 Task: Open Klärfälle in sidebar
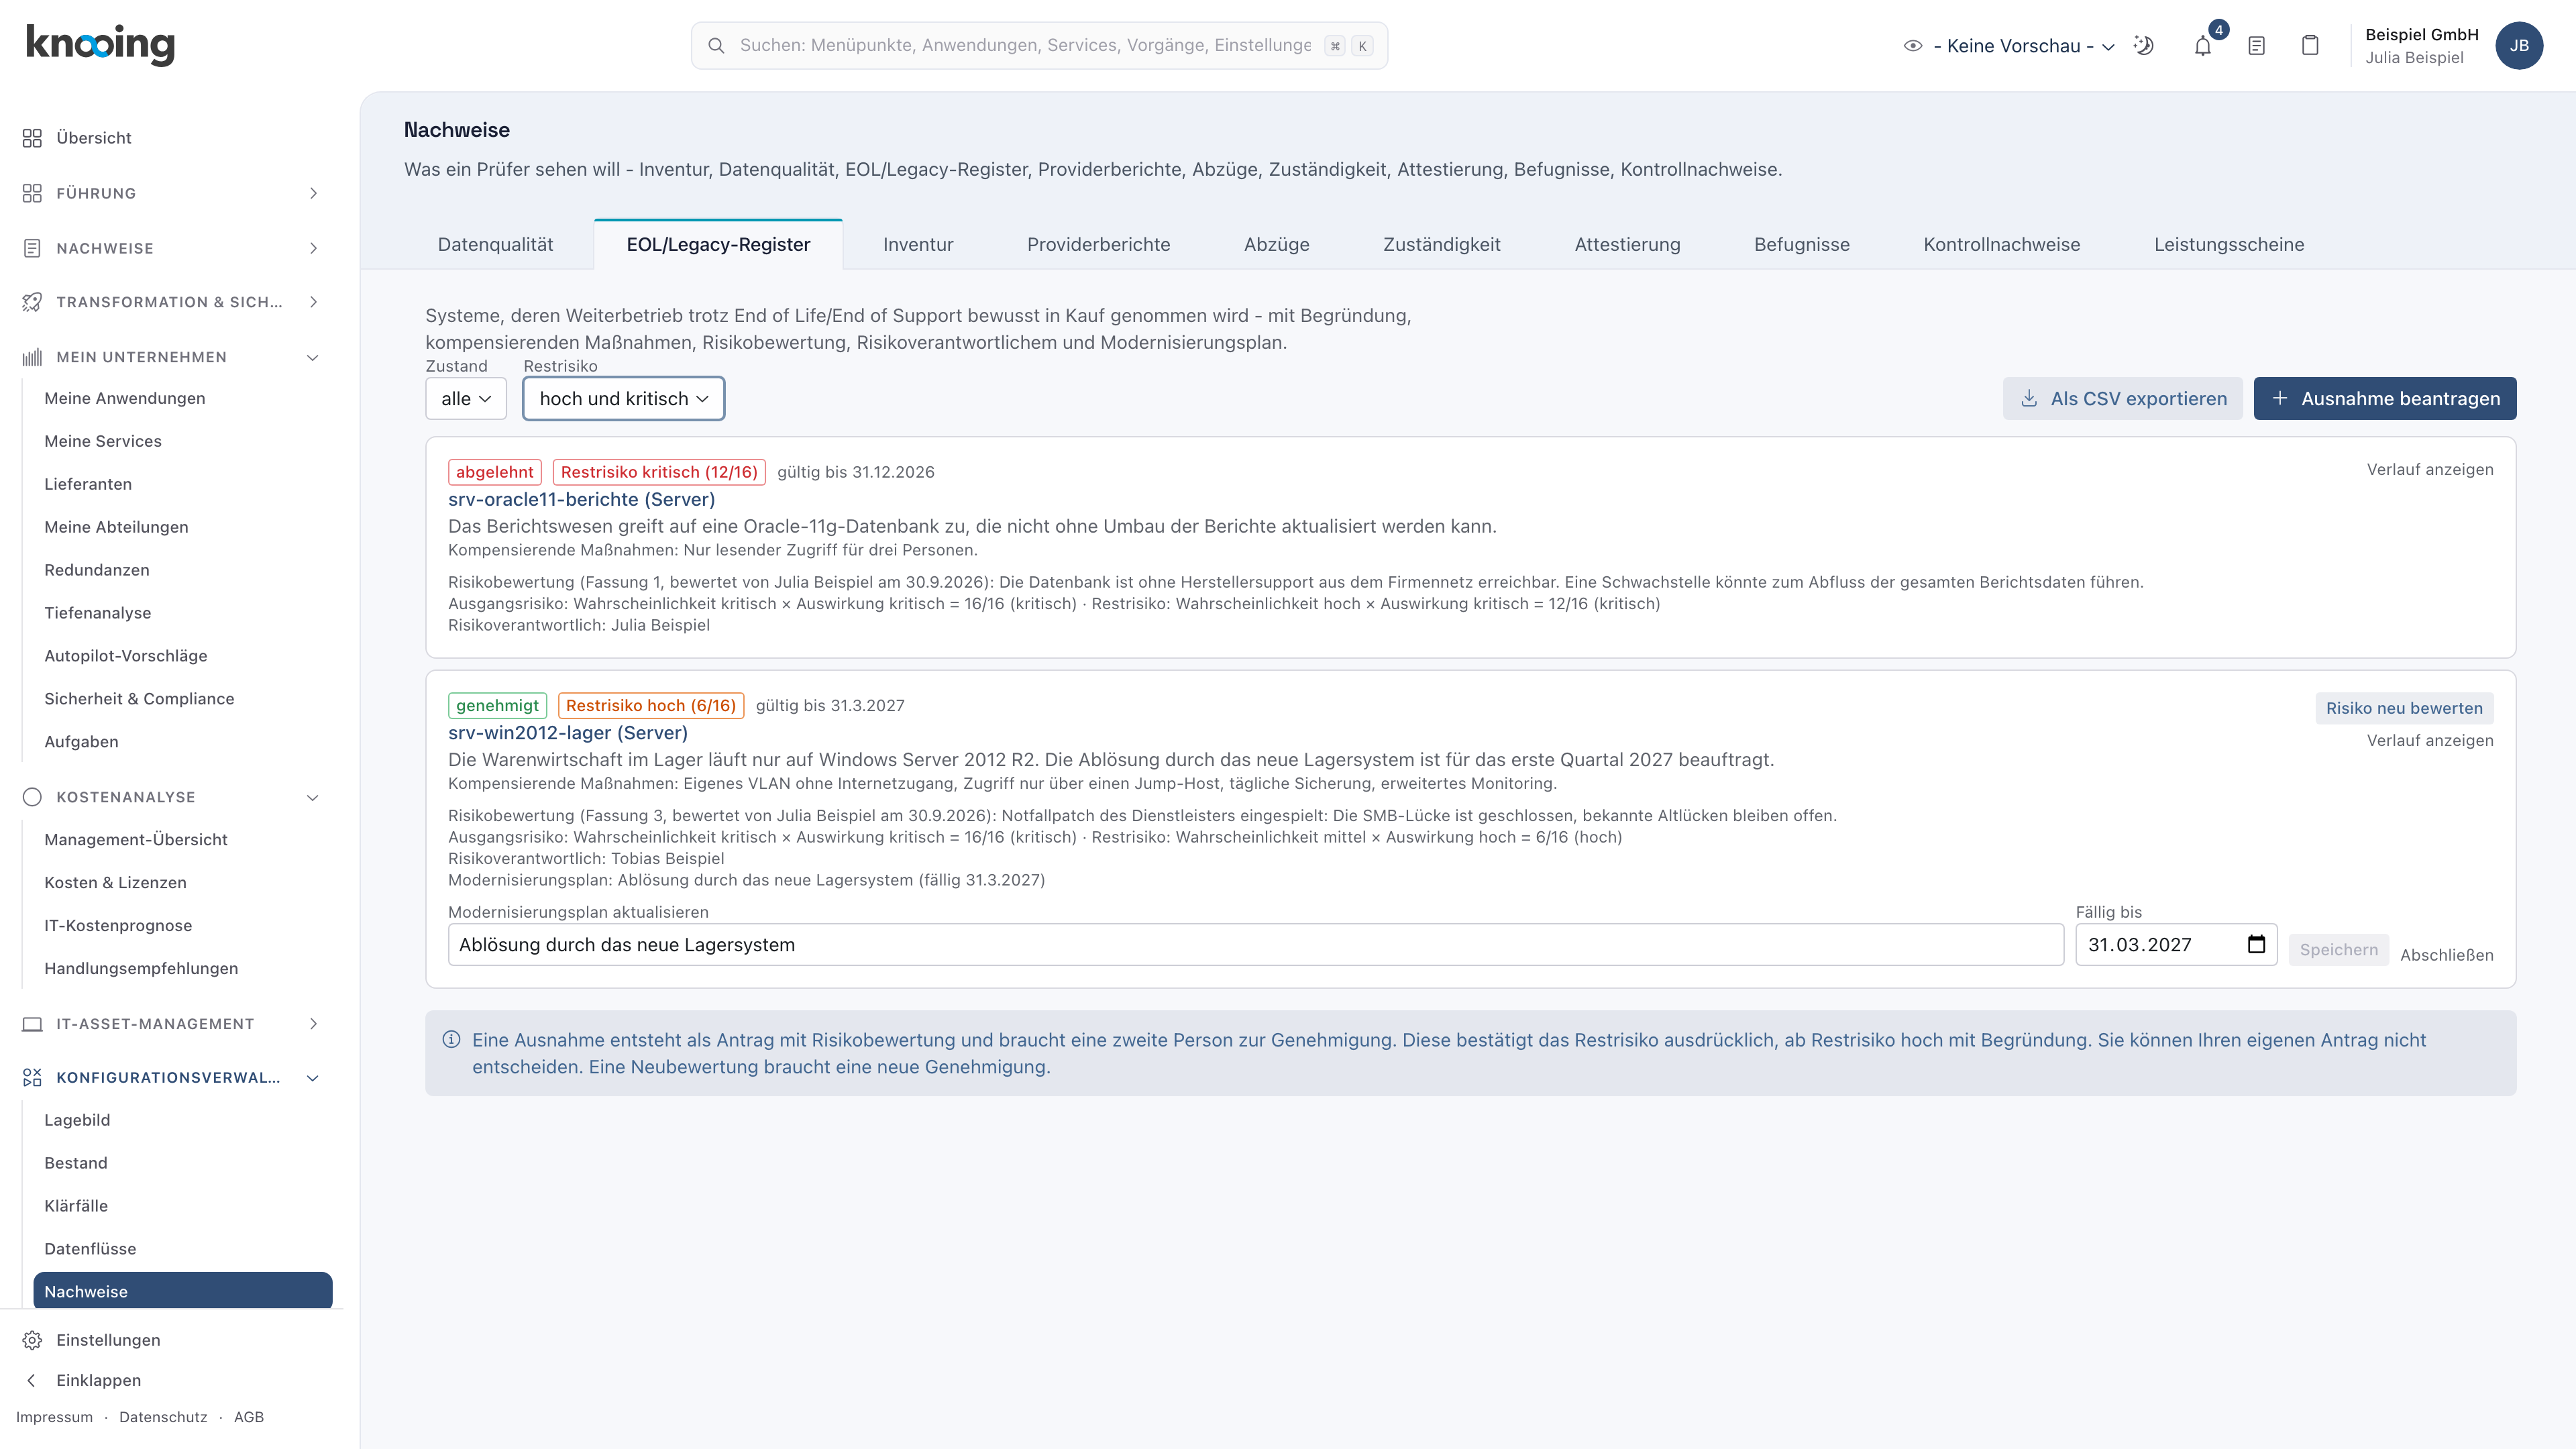click(76, 1206)
